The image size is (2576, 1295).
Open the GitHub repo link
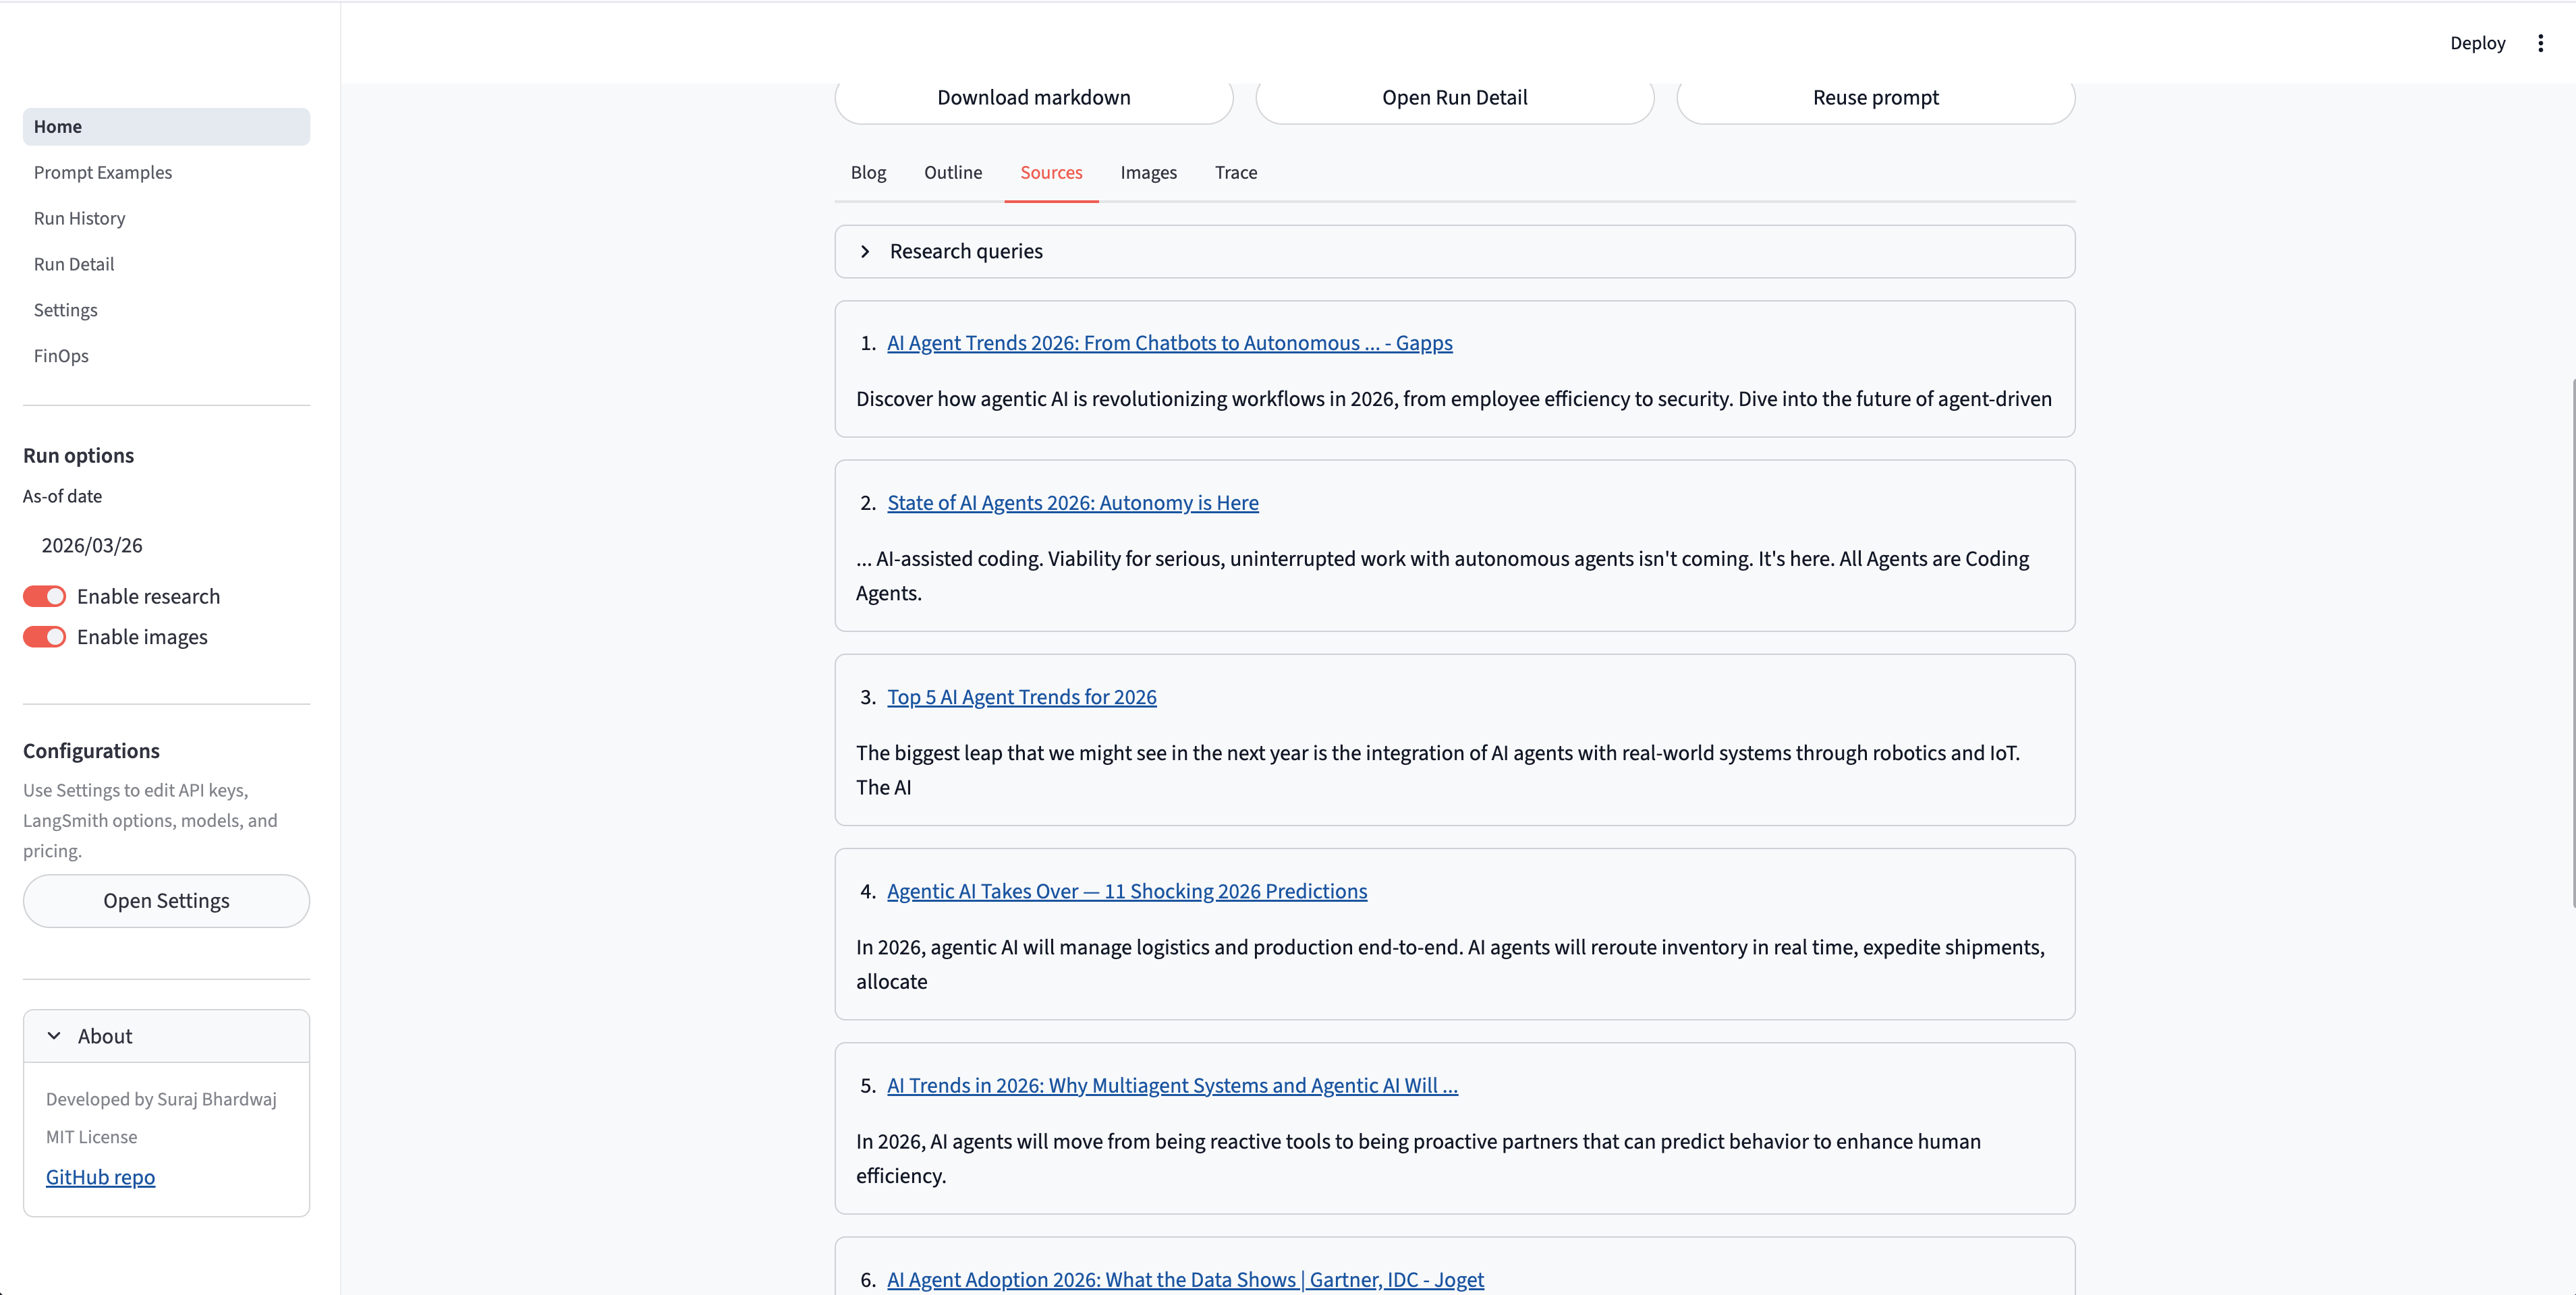100,1177
